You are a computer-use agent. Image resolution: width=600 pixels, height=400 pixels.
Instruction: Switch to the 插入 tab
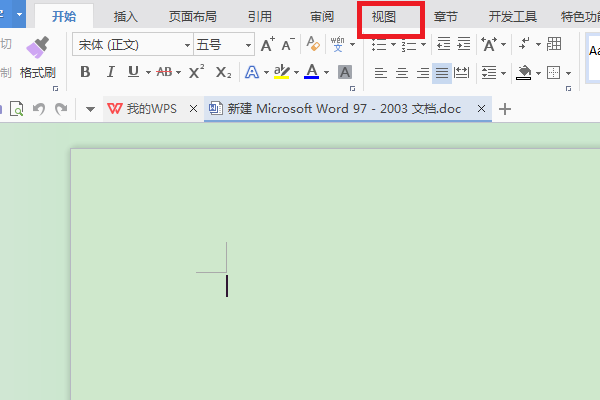126,16
